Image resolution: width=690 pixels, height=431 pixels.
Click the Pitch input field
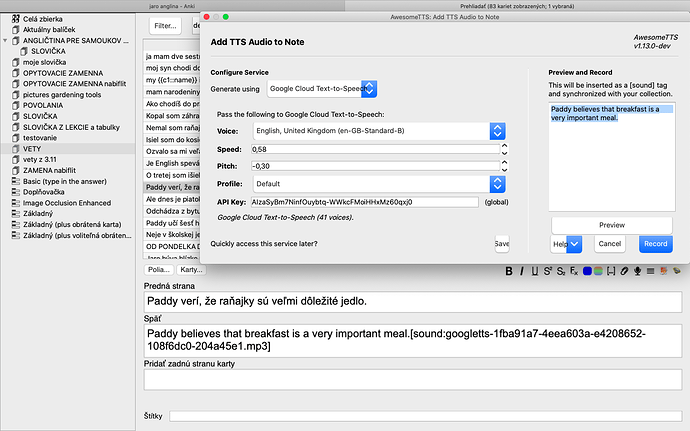[375, 166]
